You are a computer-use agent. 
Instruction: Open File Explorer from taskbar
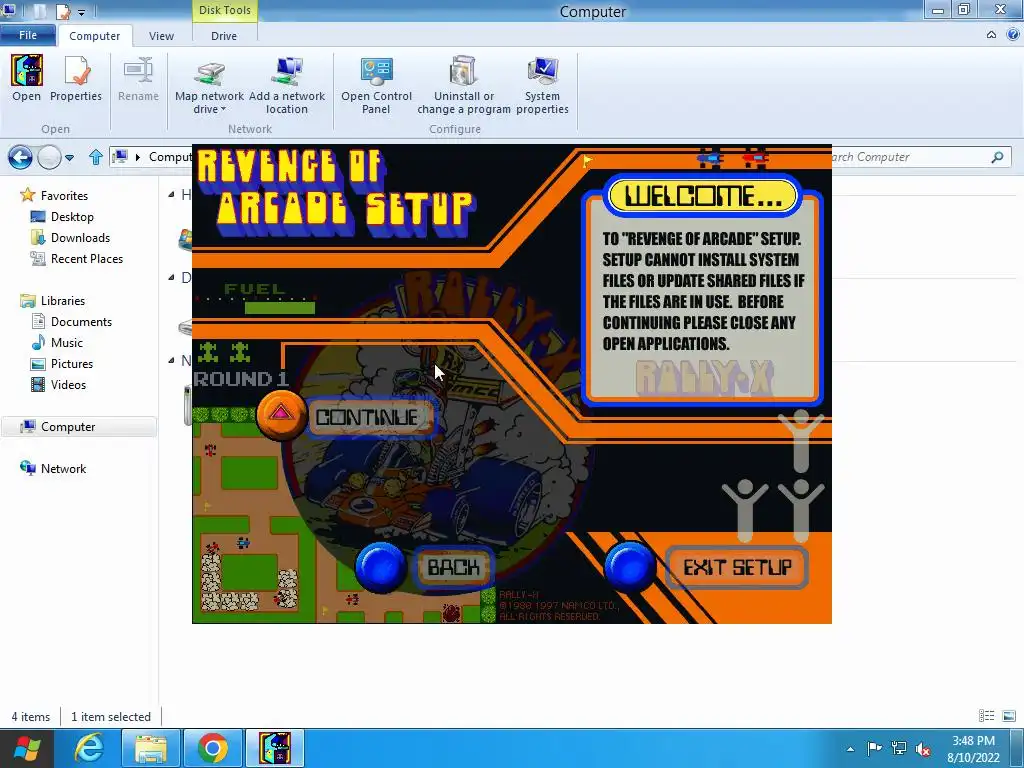tap(150, 748)
